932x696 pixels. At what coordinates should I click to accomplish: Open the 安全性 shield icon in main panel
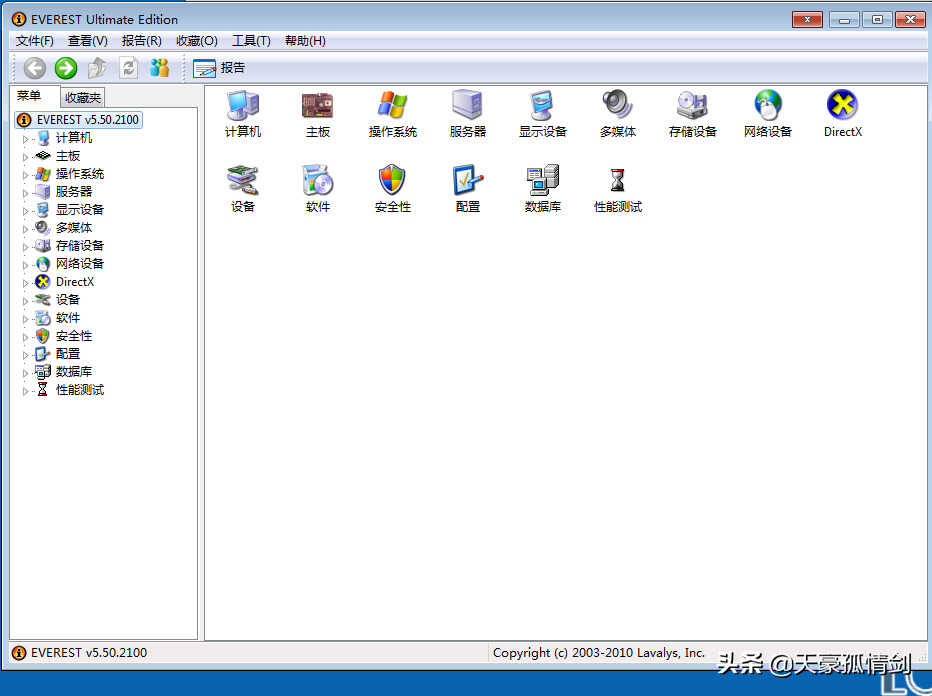(392, 180)
